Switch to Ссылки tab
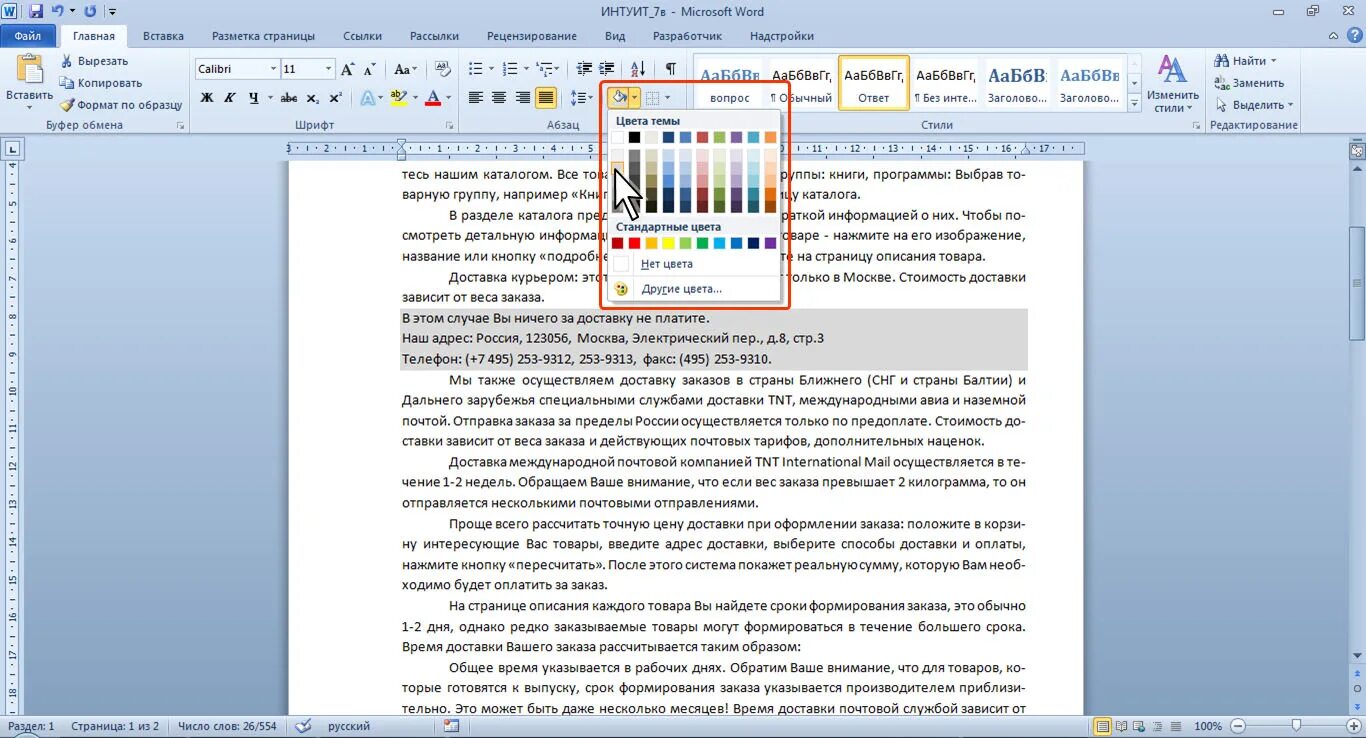1366x738 pixels. [363, 36]
